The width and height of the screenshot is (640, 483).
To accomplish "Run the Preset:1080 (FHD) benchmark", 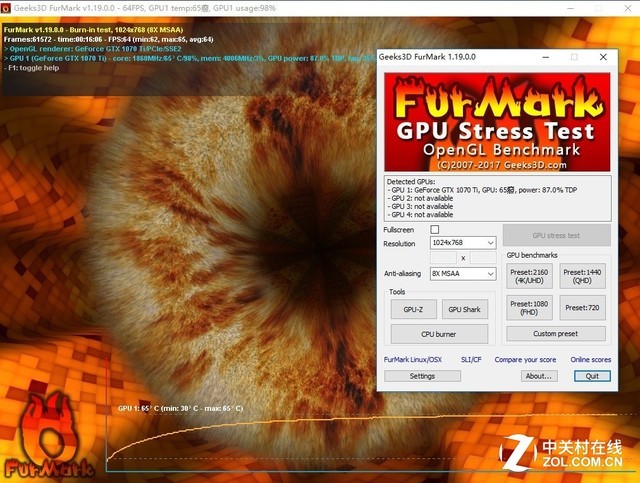I will click(x=529, y=308).
